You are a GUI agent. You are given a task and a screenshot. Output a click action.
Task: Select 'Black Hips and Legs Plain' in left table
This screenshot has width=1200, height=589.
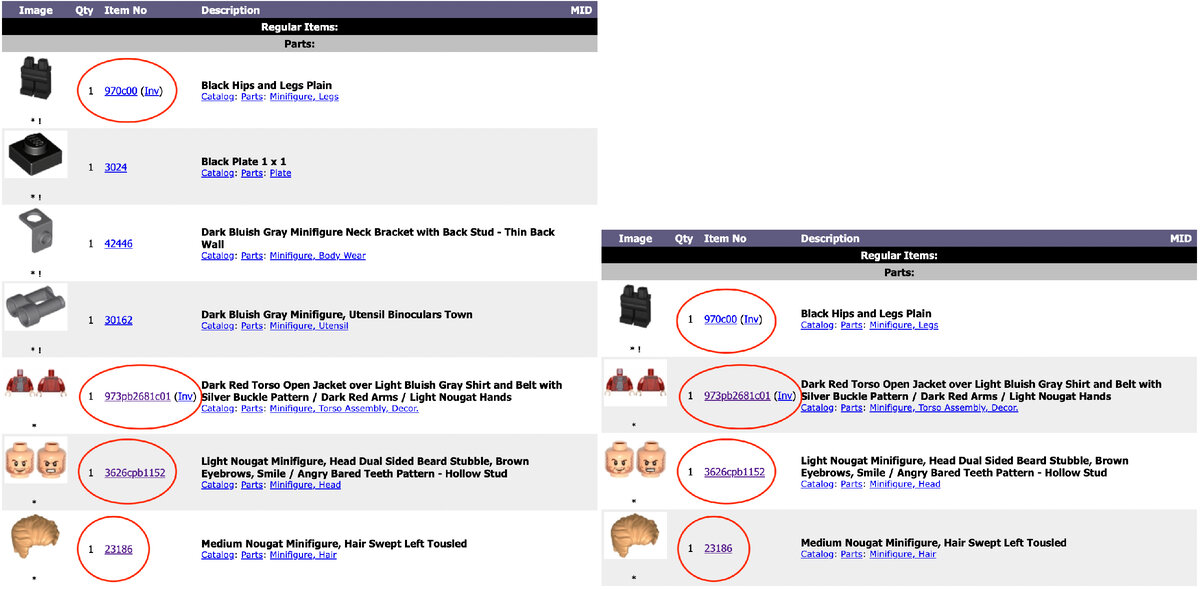(x=266, y=85)
